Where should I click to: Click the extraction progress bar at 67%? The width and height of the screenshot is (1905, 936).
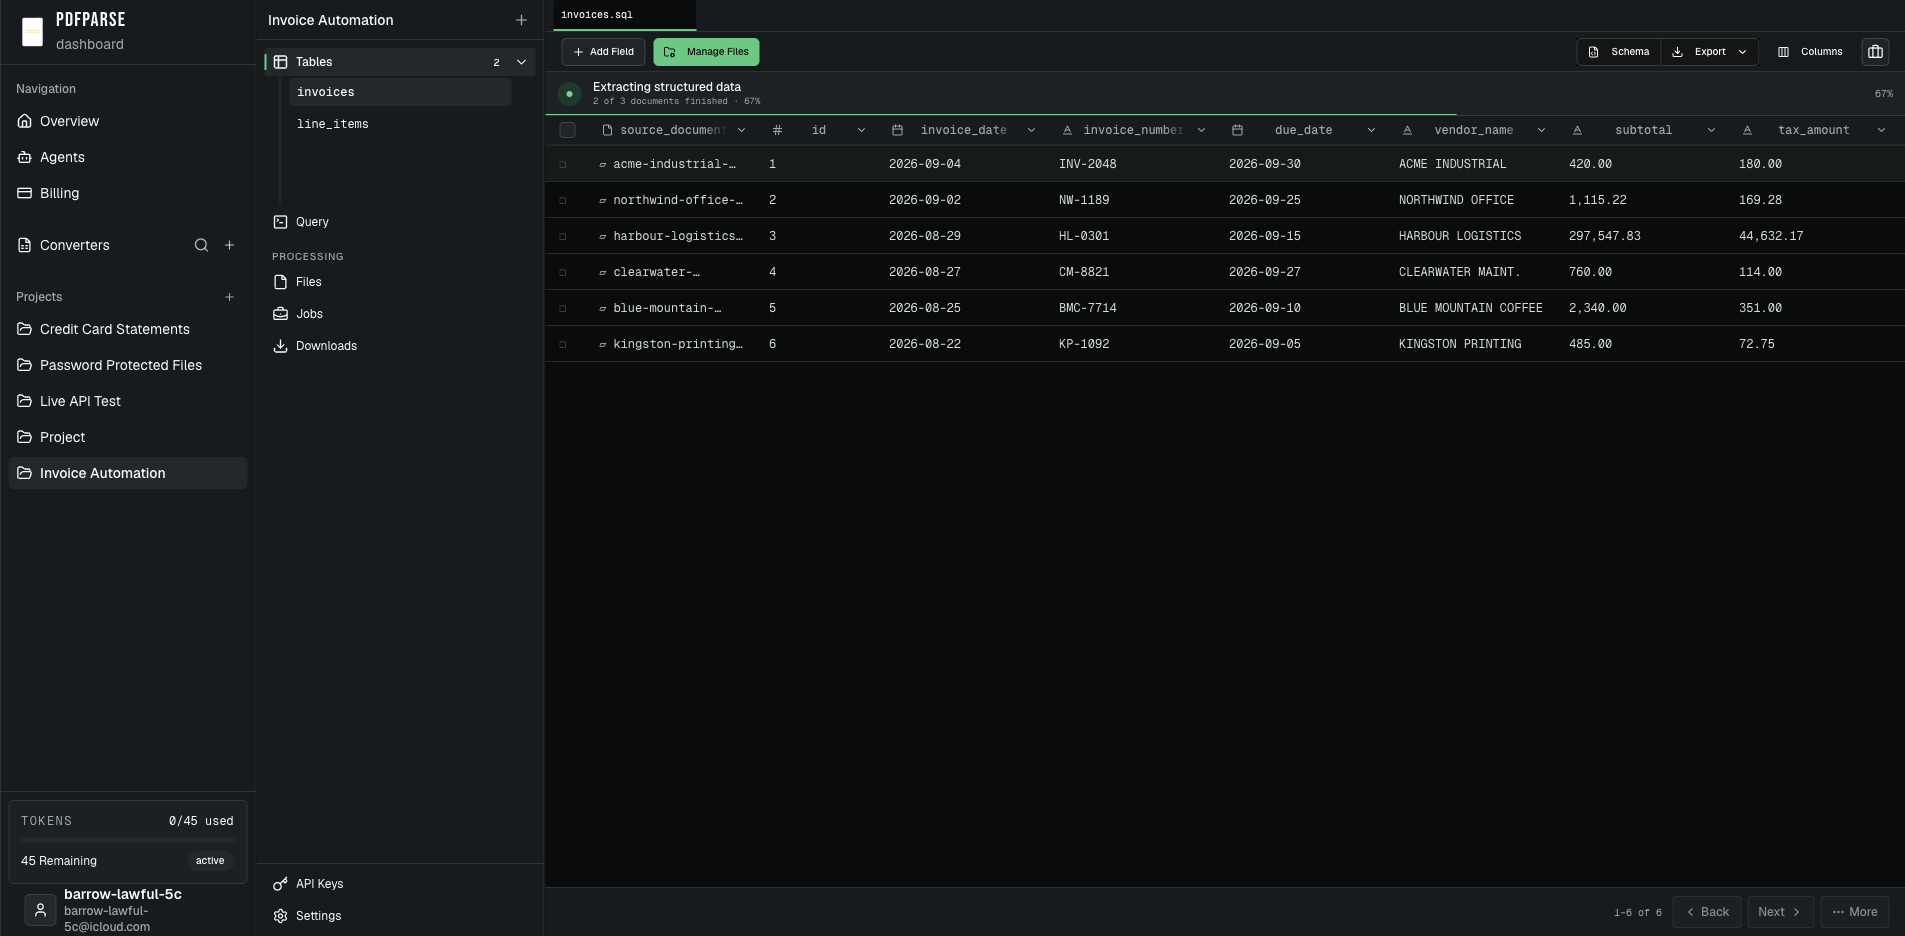tap(1225, 115)
